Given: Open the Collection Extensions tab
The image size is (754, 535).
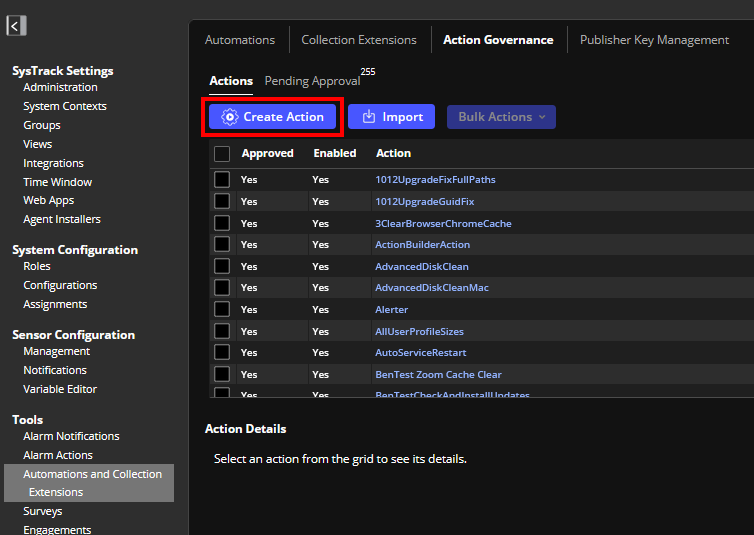Looking at the screenshot, I should pos(358,40).
